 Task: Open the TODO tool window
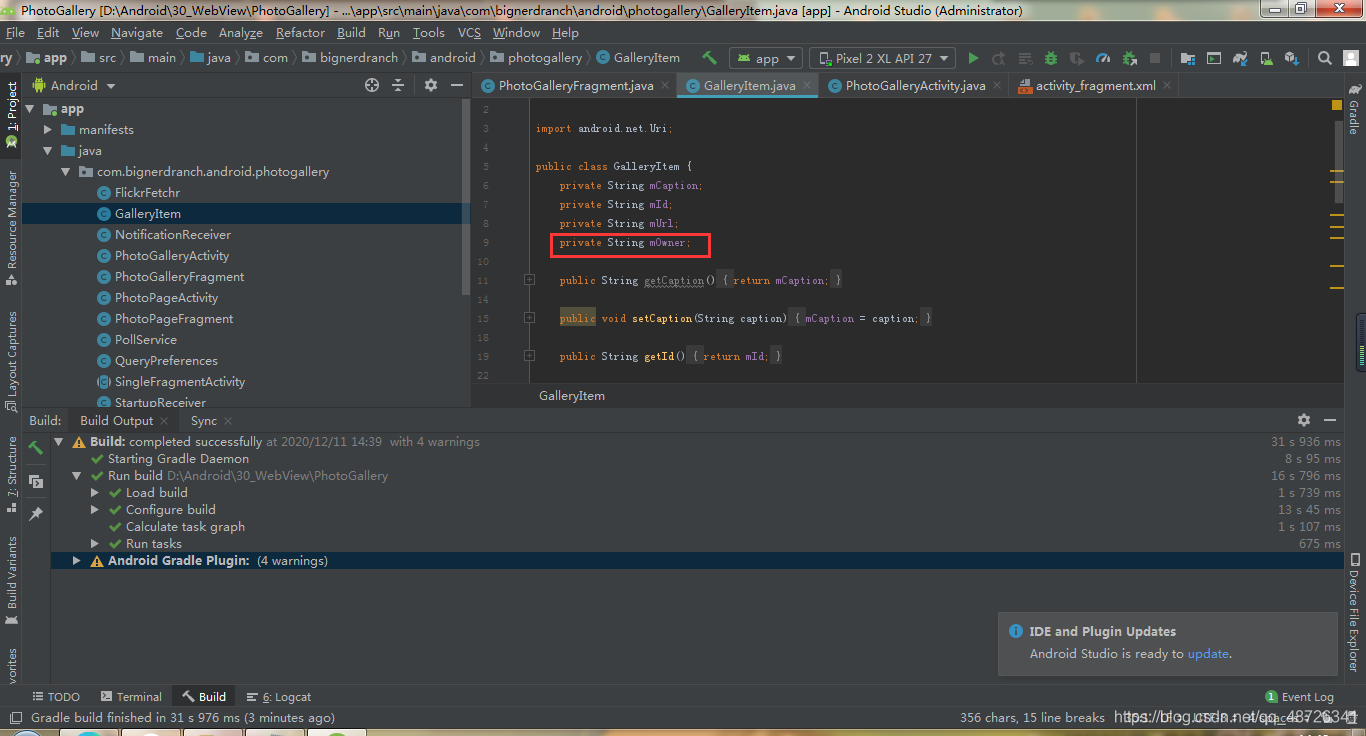[x=56, y=697]
